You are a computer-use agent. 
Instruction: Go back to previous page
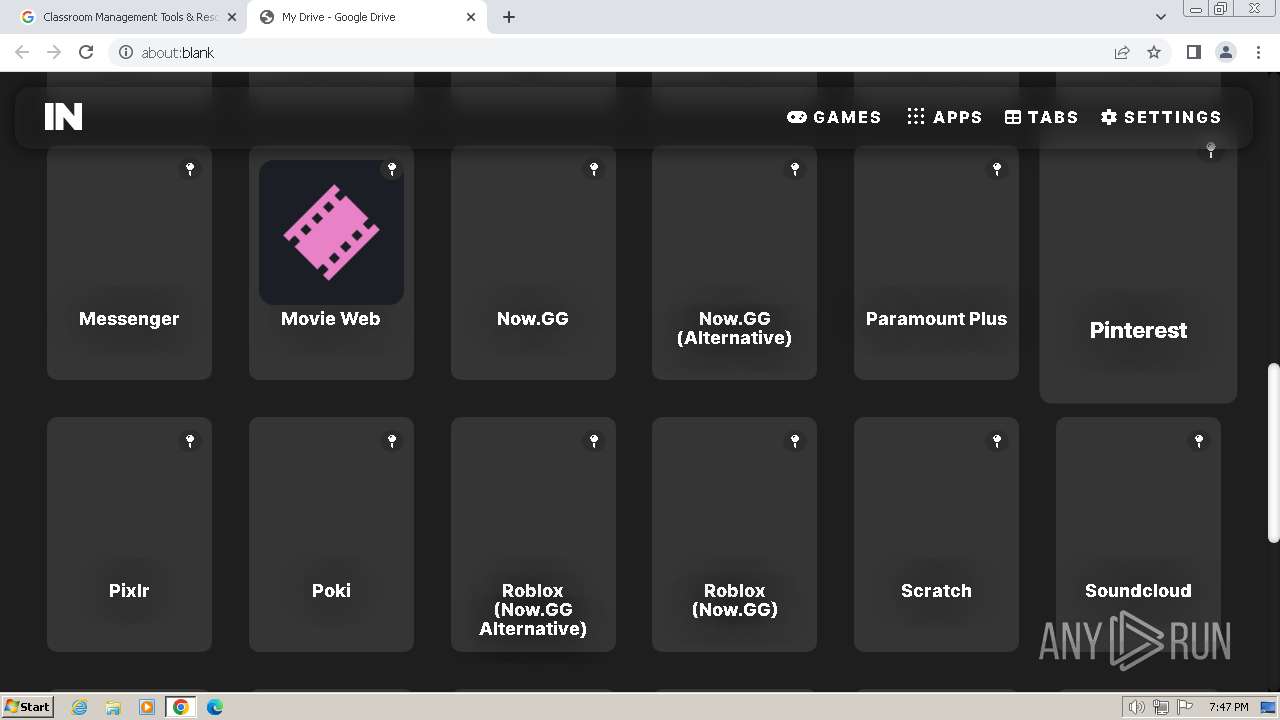coord(22,52)
